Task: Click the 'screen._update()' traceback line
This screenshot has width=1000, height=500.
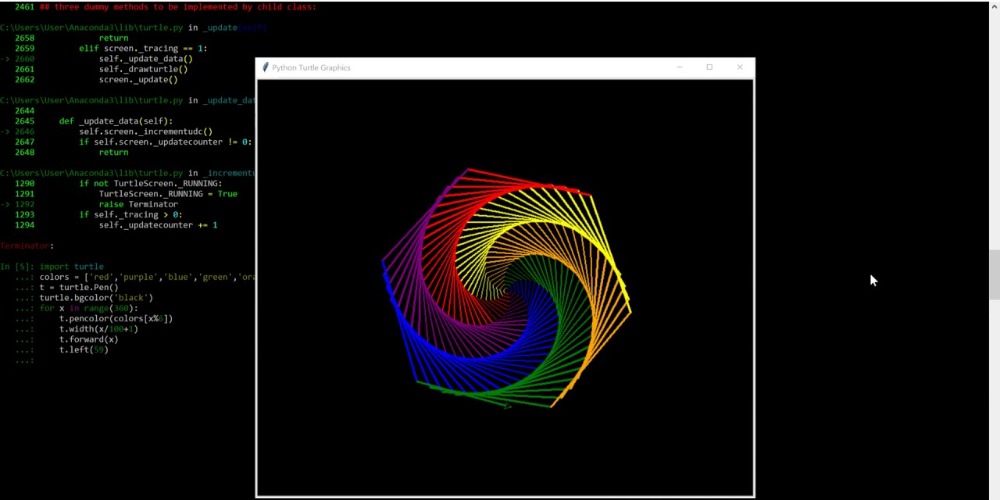Action: (x=138, y=79)
